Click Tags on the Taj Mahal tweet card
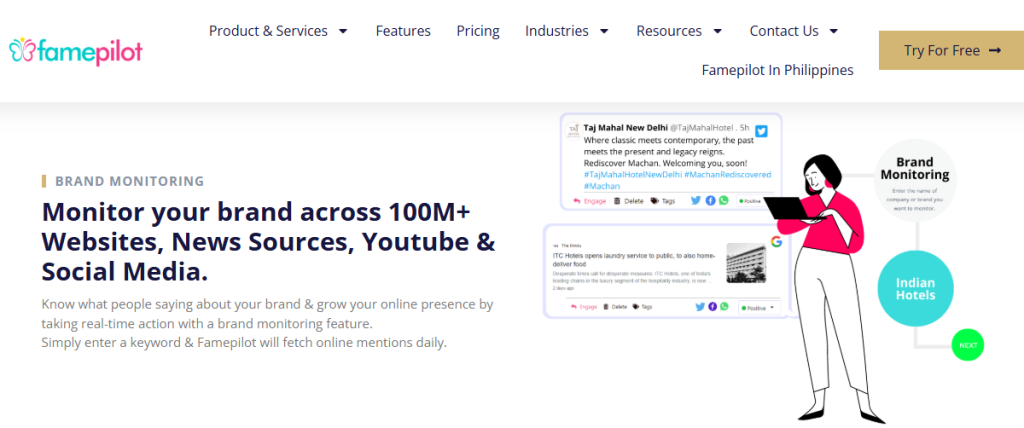Viewport: 1024px width, 428px height. click(664, 201)
